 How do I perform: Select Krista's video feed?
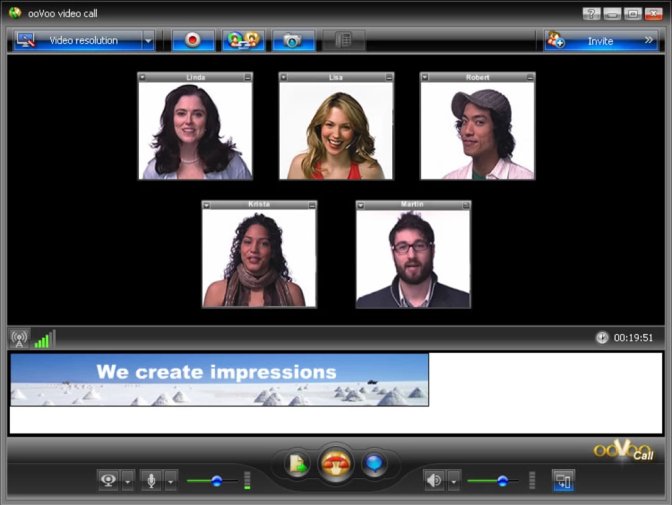coord(259,259)
